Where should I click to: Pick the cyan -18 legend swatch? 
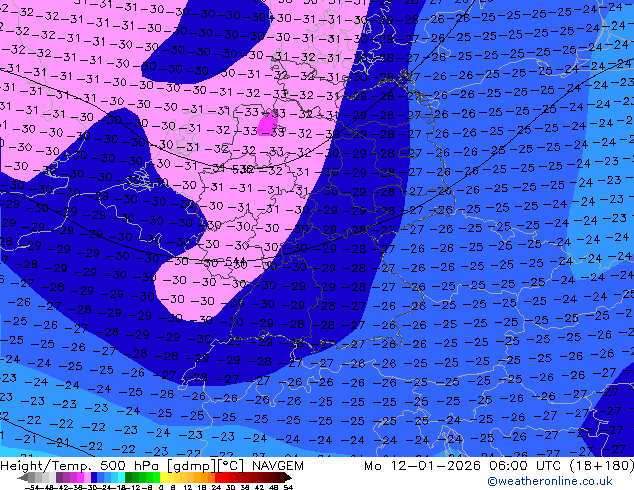coord(121,477)
